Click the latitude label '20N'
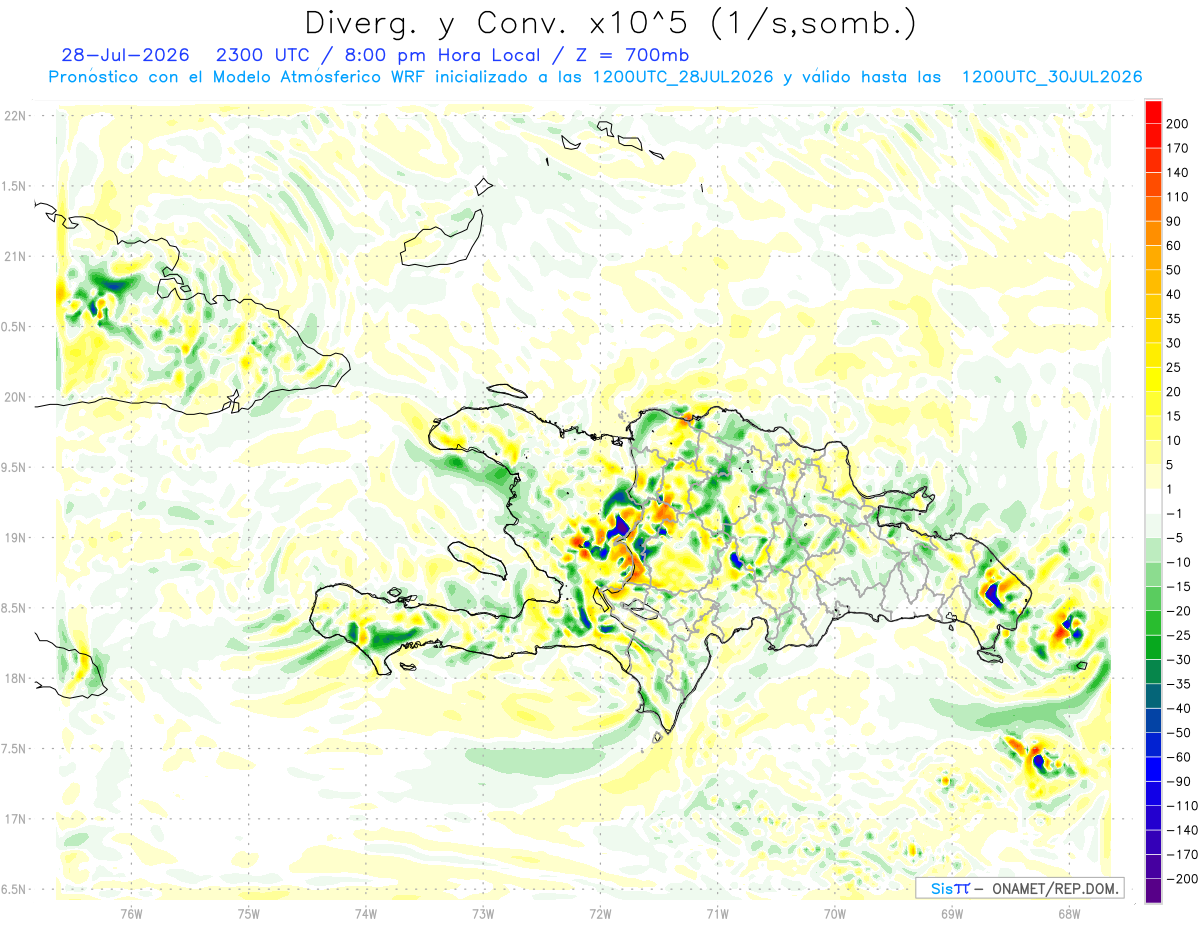This screenshot has width=1200, height=927. 14,397
